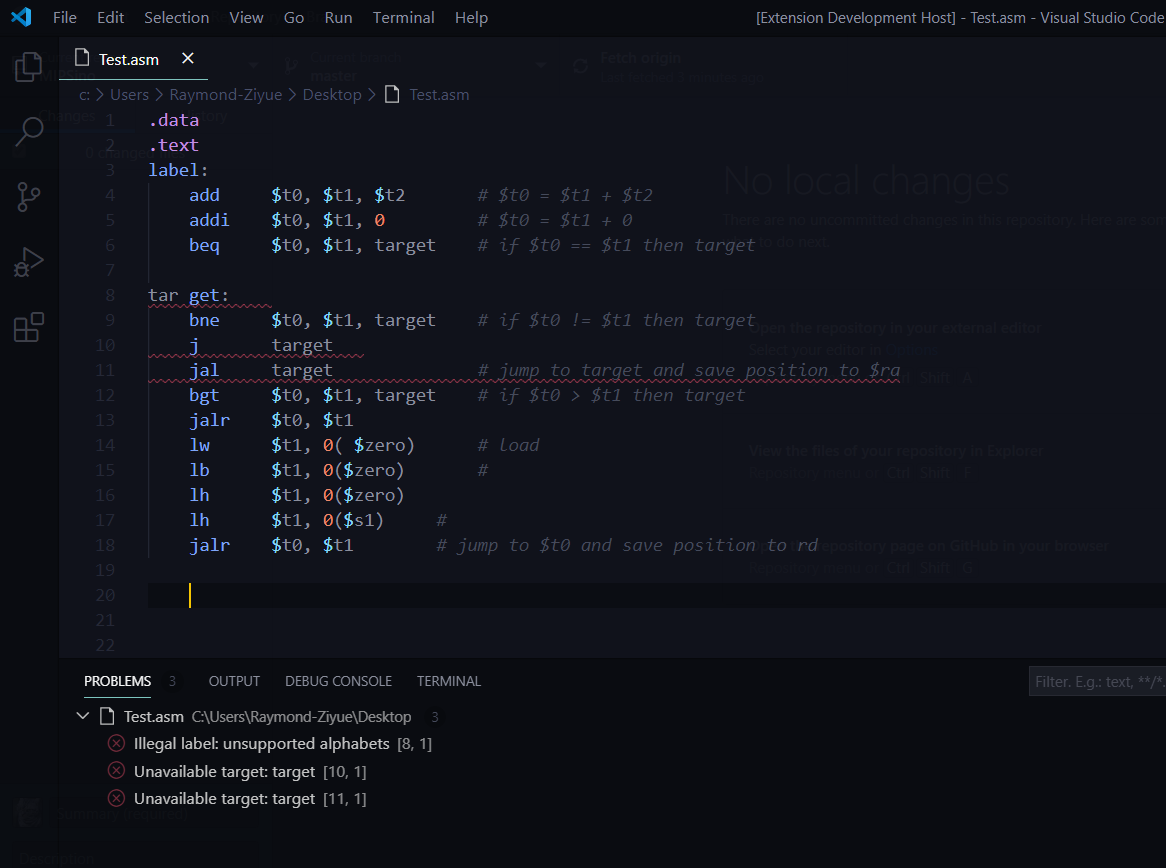
Task: Click the 'tar get:' label with error underline
Action: pyautogui.click(x=189, y=295)
